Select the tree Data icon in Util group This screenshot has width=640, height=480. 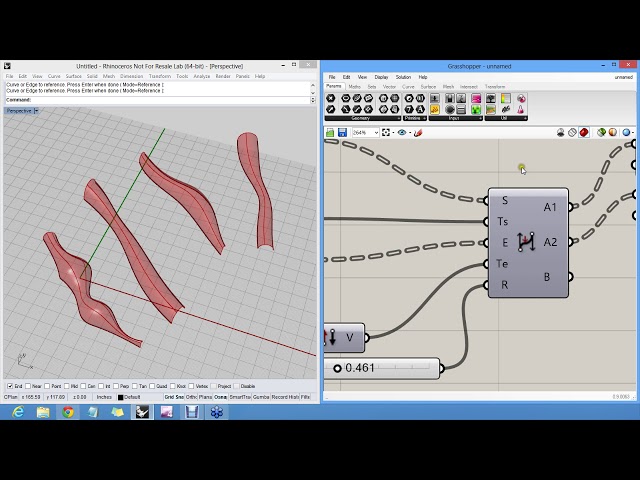point(491,99)
